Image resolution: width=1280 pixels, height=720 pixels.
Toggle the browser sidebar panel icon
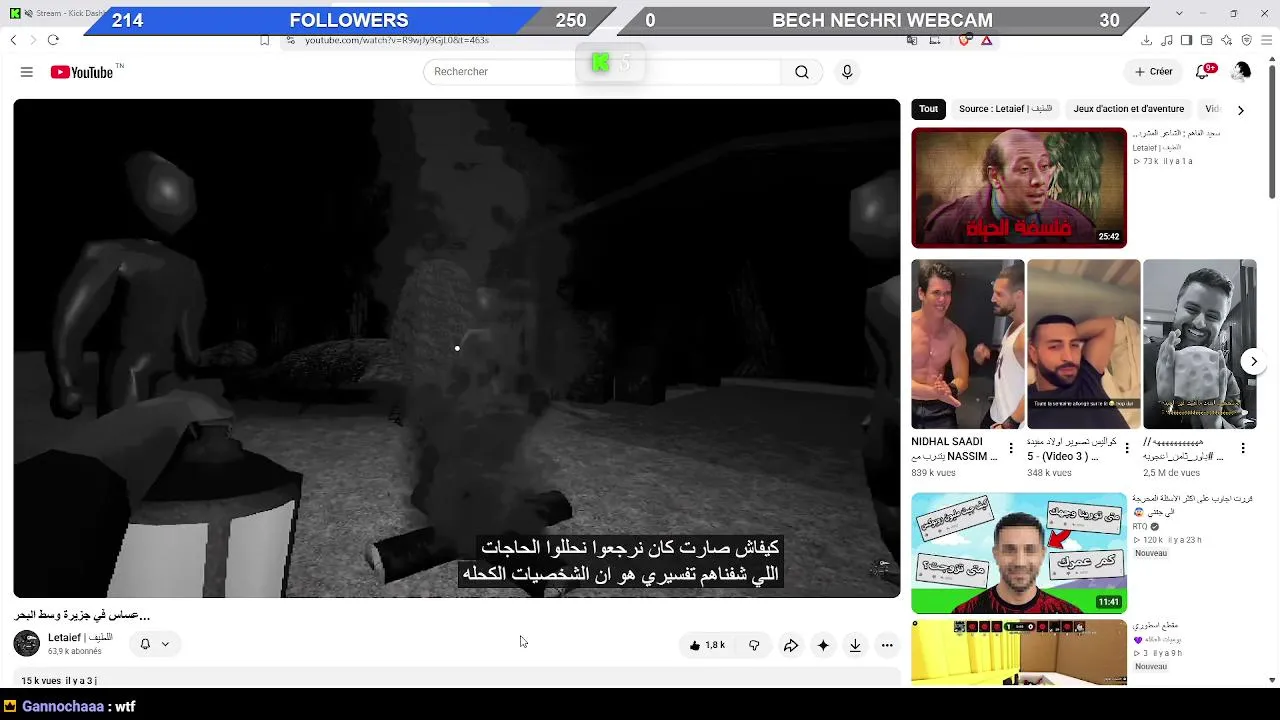pyautogui.click(x=1186, y=40)
